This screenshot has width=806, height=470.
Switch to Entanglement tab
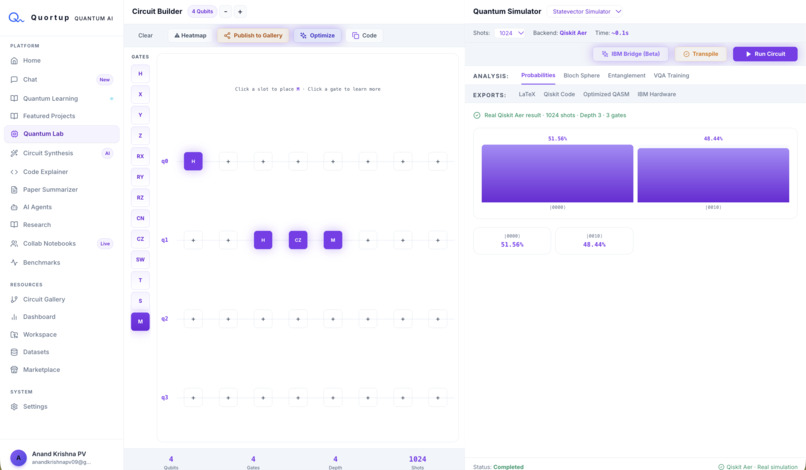[627, 76]
